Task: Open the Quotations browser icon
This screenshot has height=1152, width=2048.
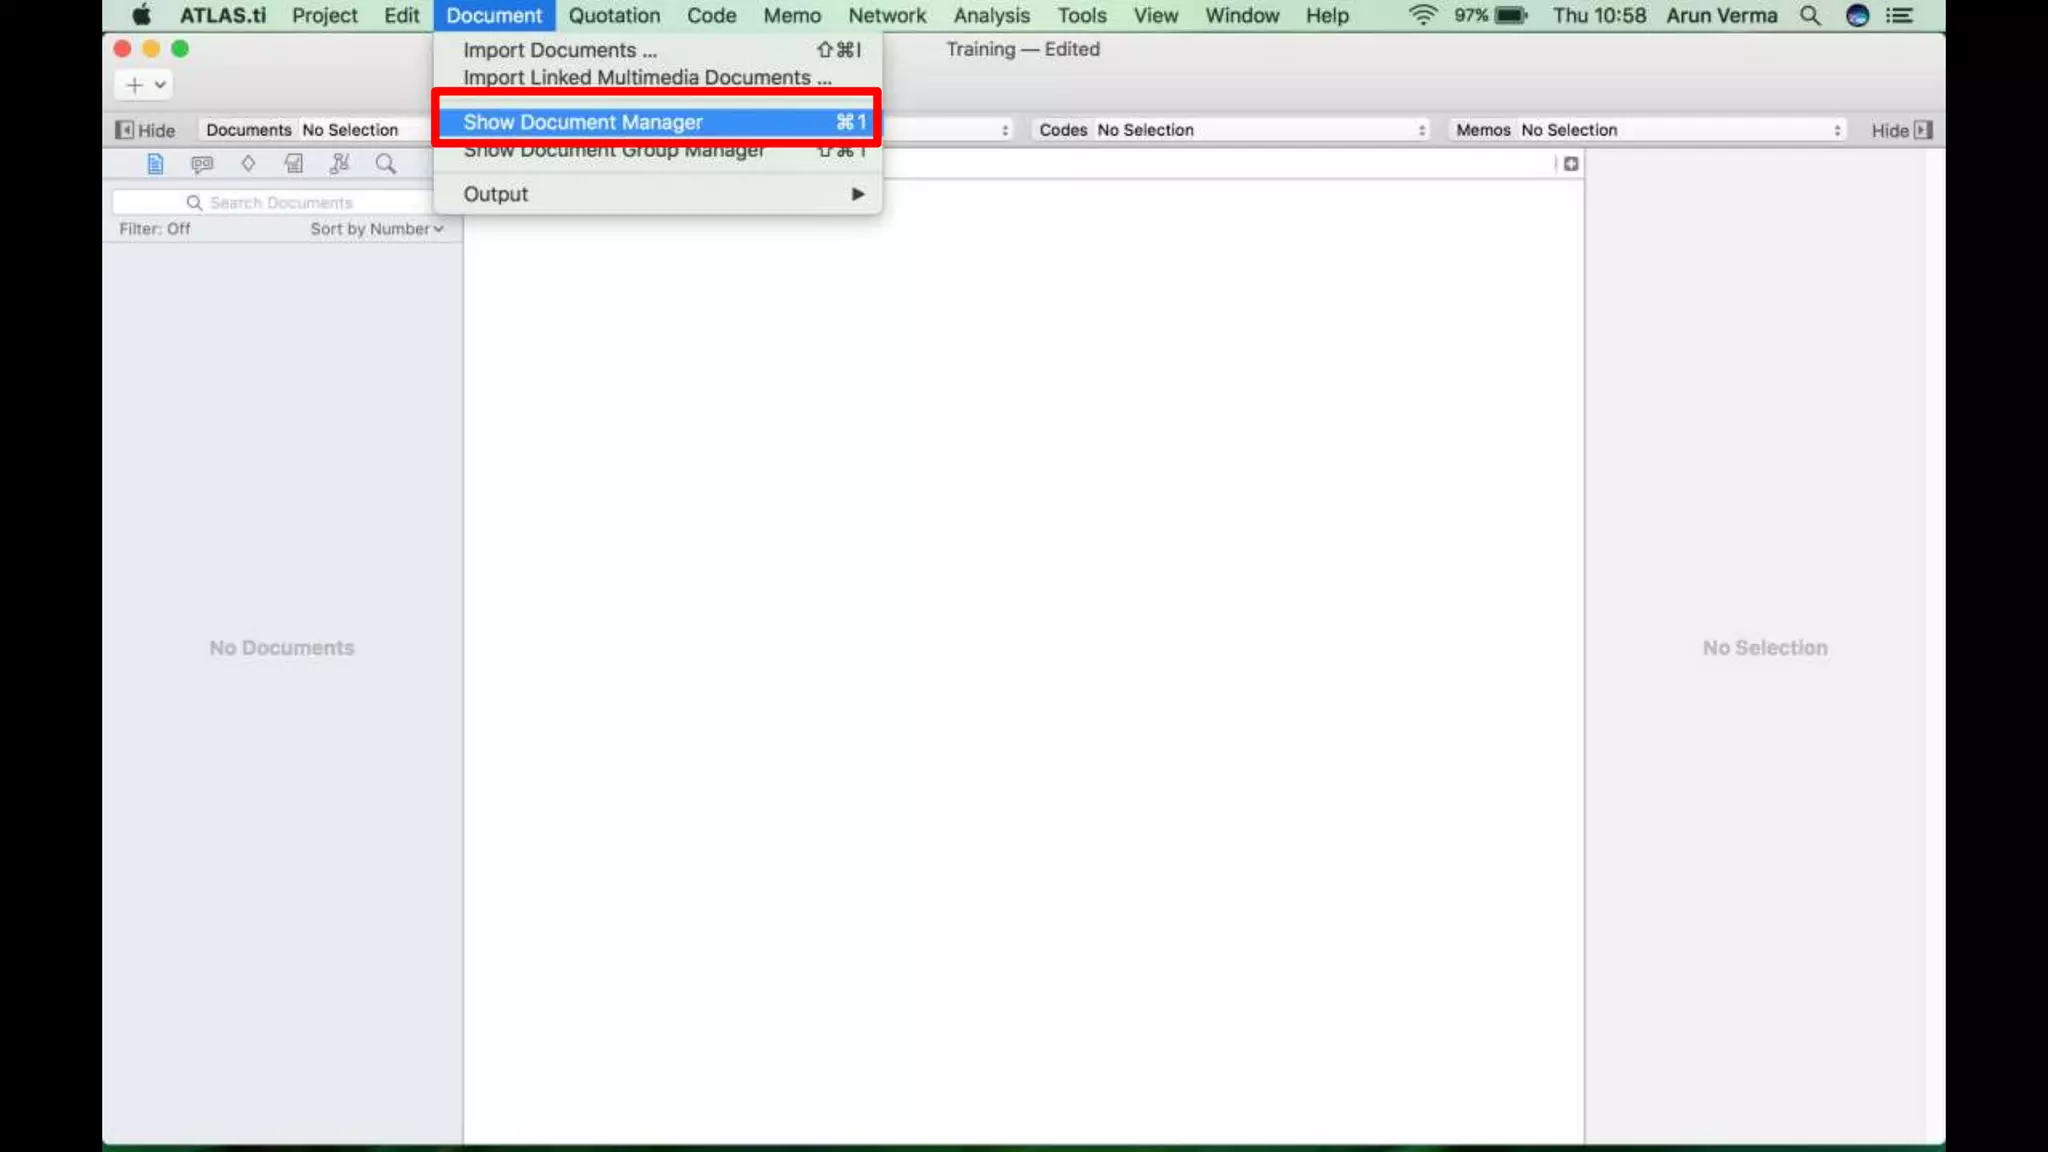Action: click(202, 164)
